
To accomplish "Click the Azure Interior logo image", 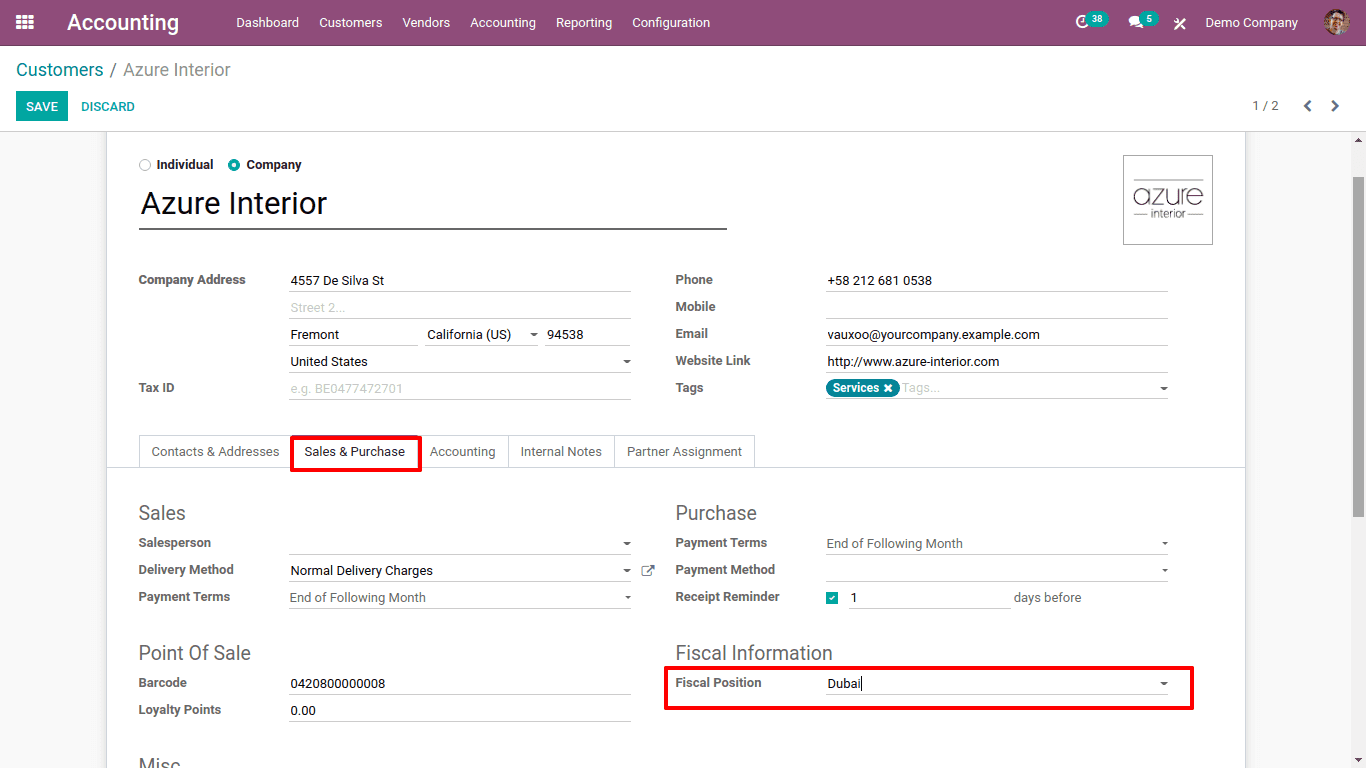I will pyautogui.click(x=1168, y=200).
